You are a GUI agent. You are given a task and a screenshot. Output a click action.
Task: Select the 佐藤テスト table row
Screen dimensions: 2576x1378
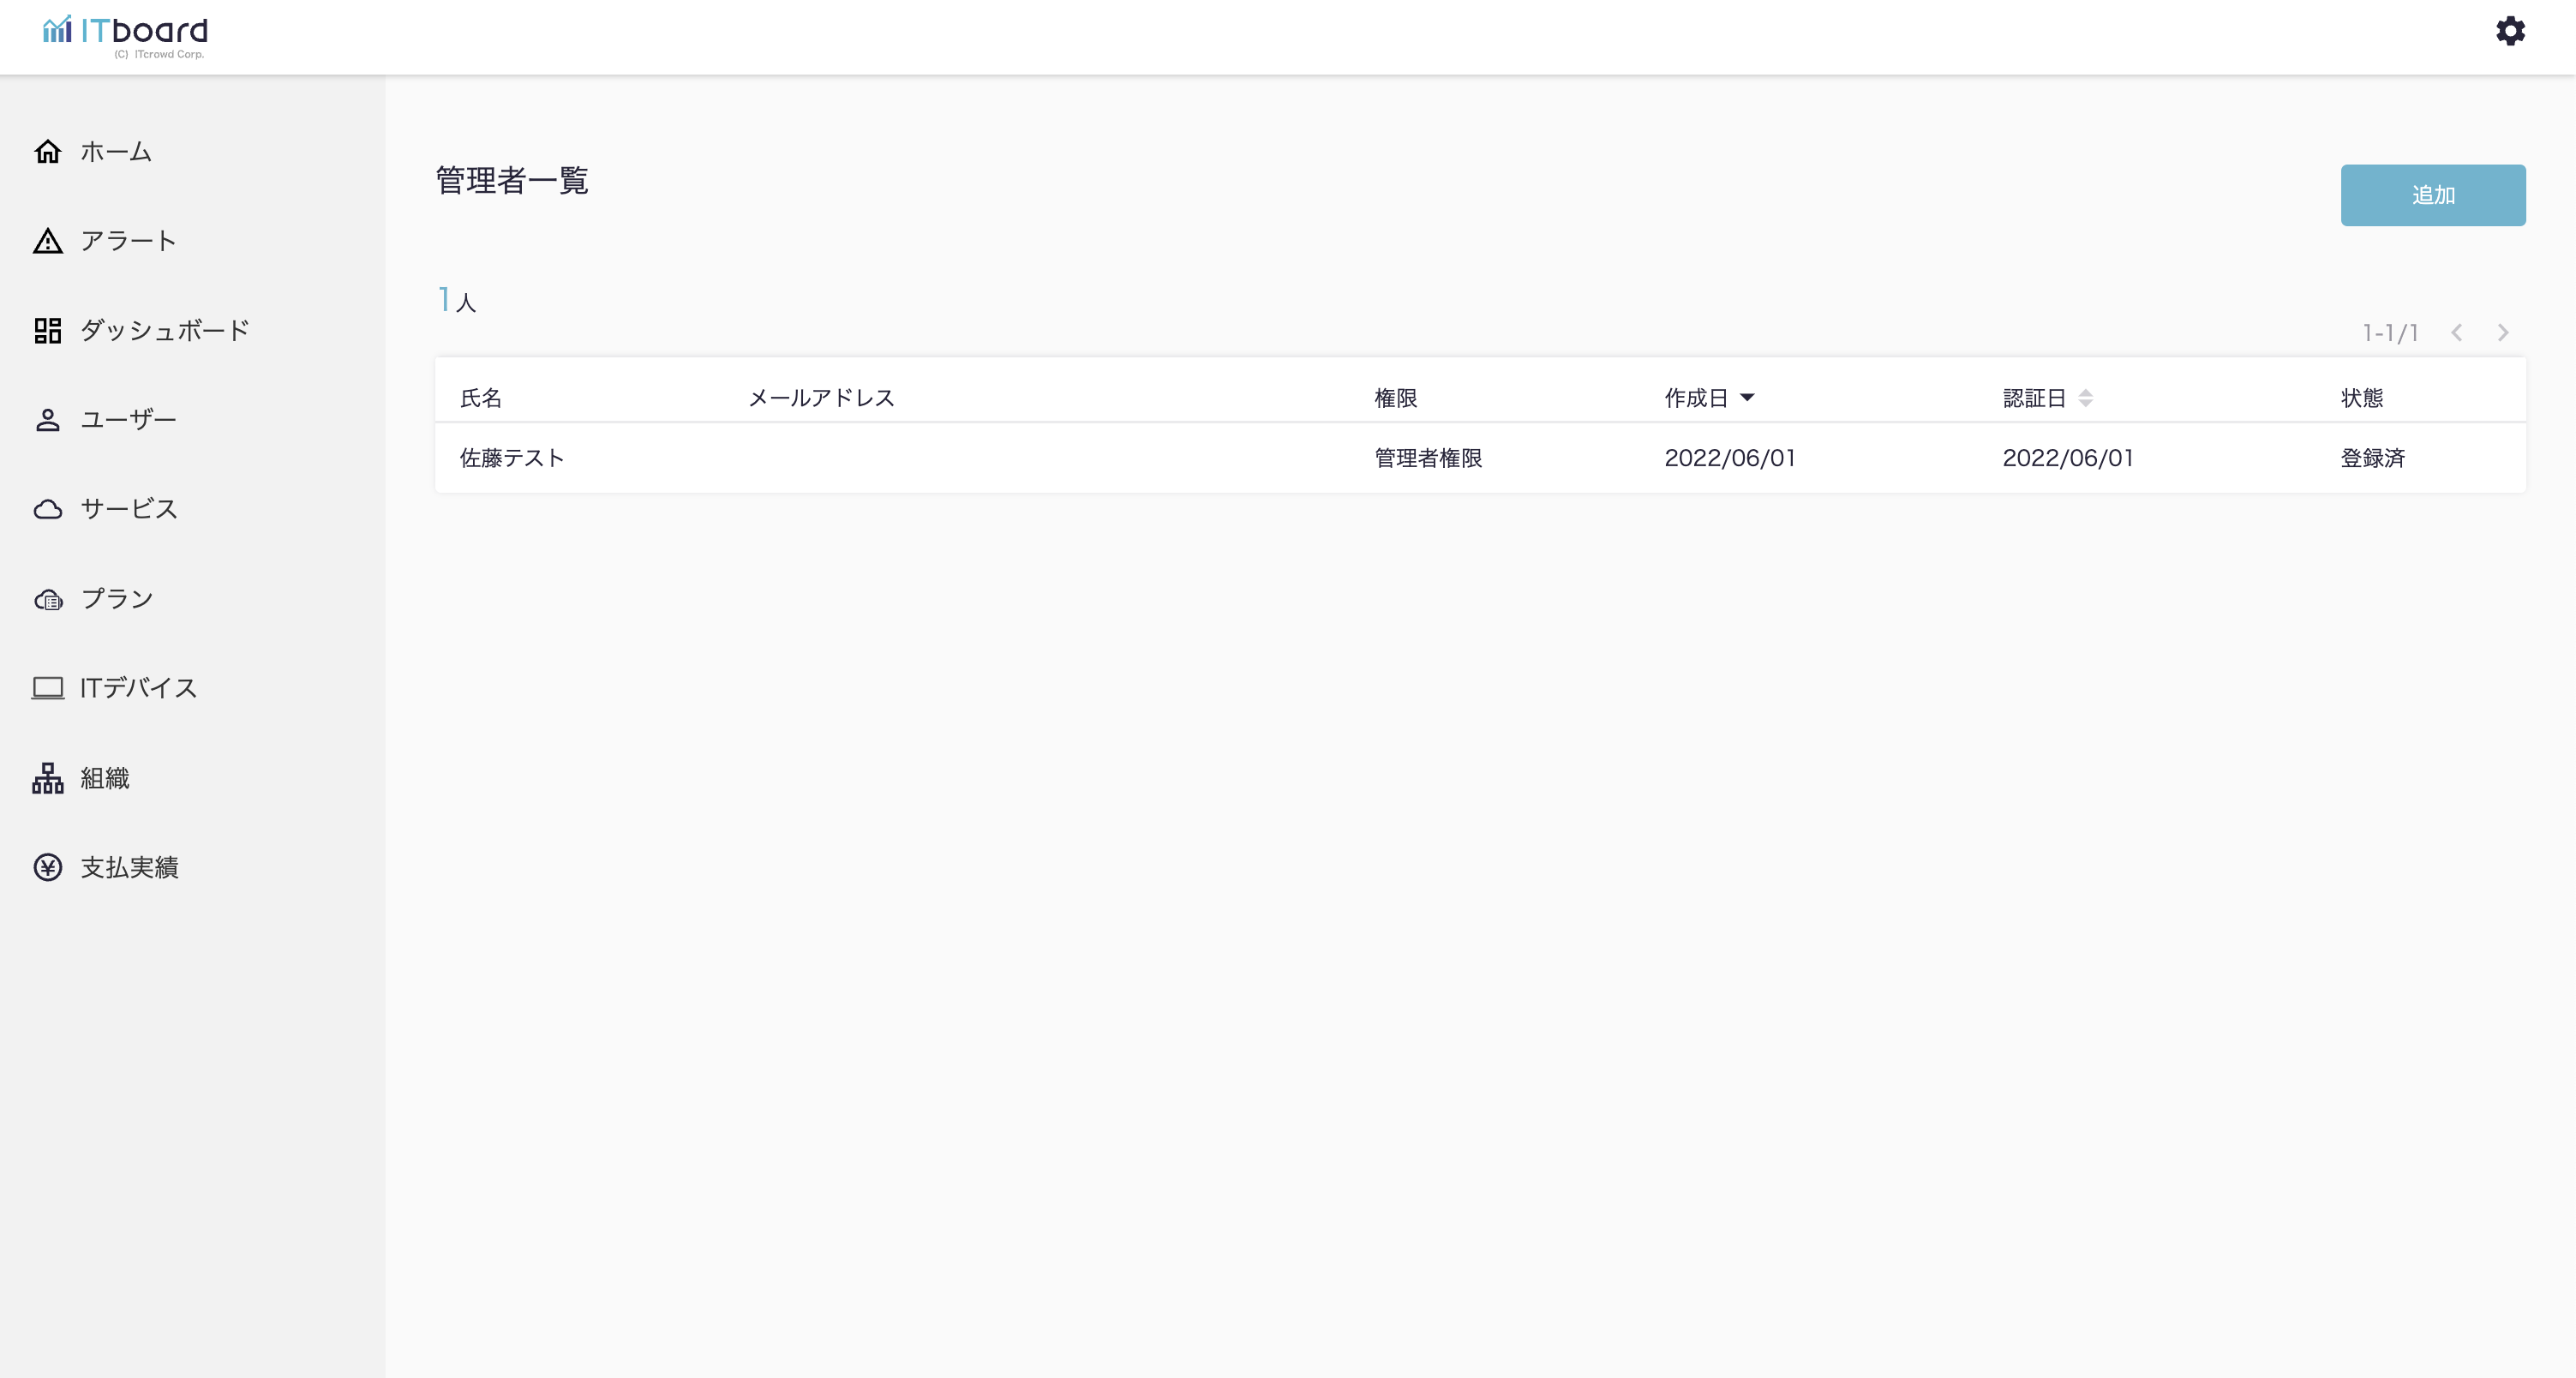point(1480,458)
